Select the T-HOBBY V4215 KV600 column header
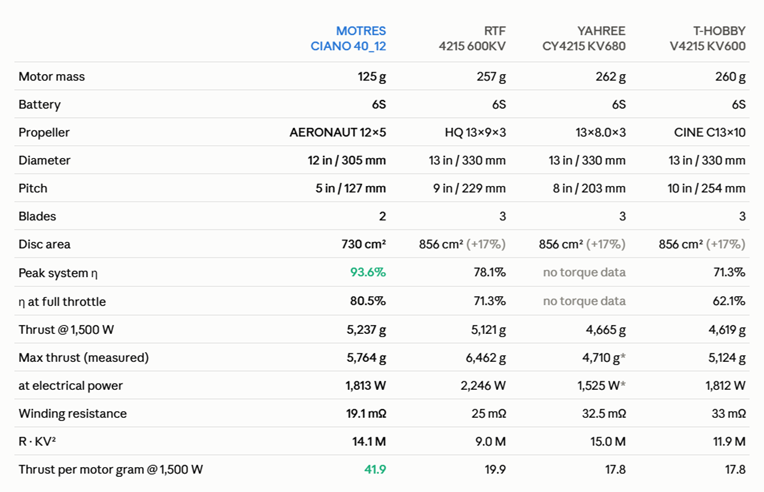This screenshot has width=764, height=492. (707, 38)
